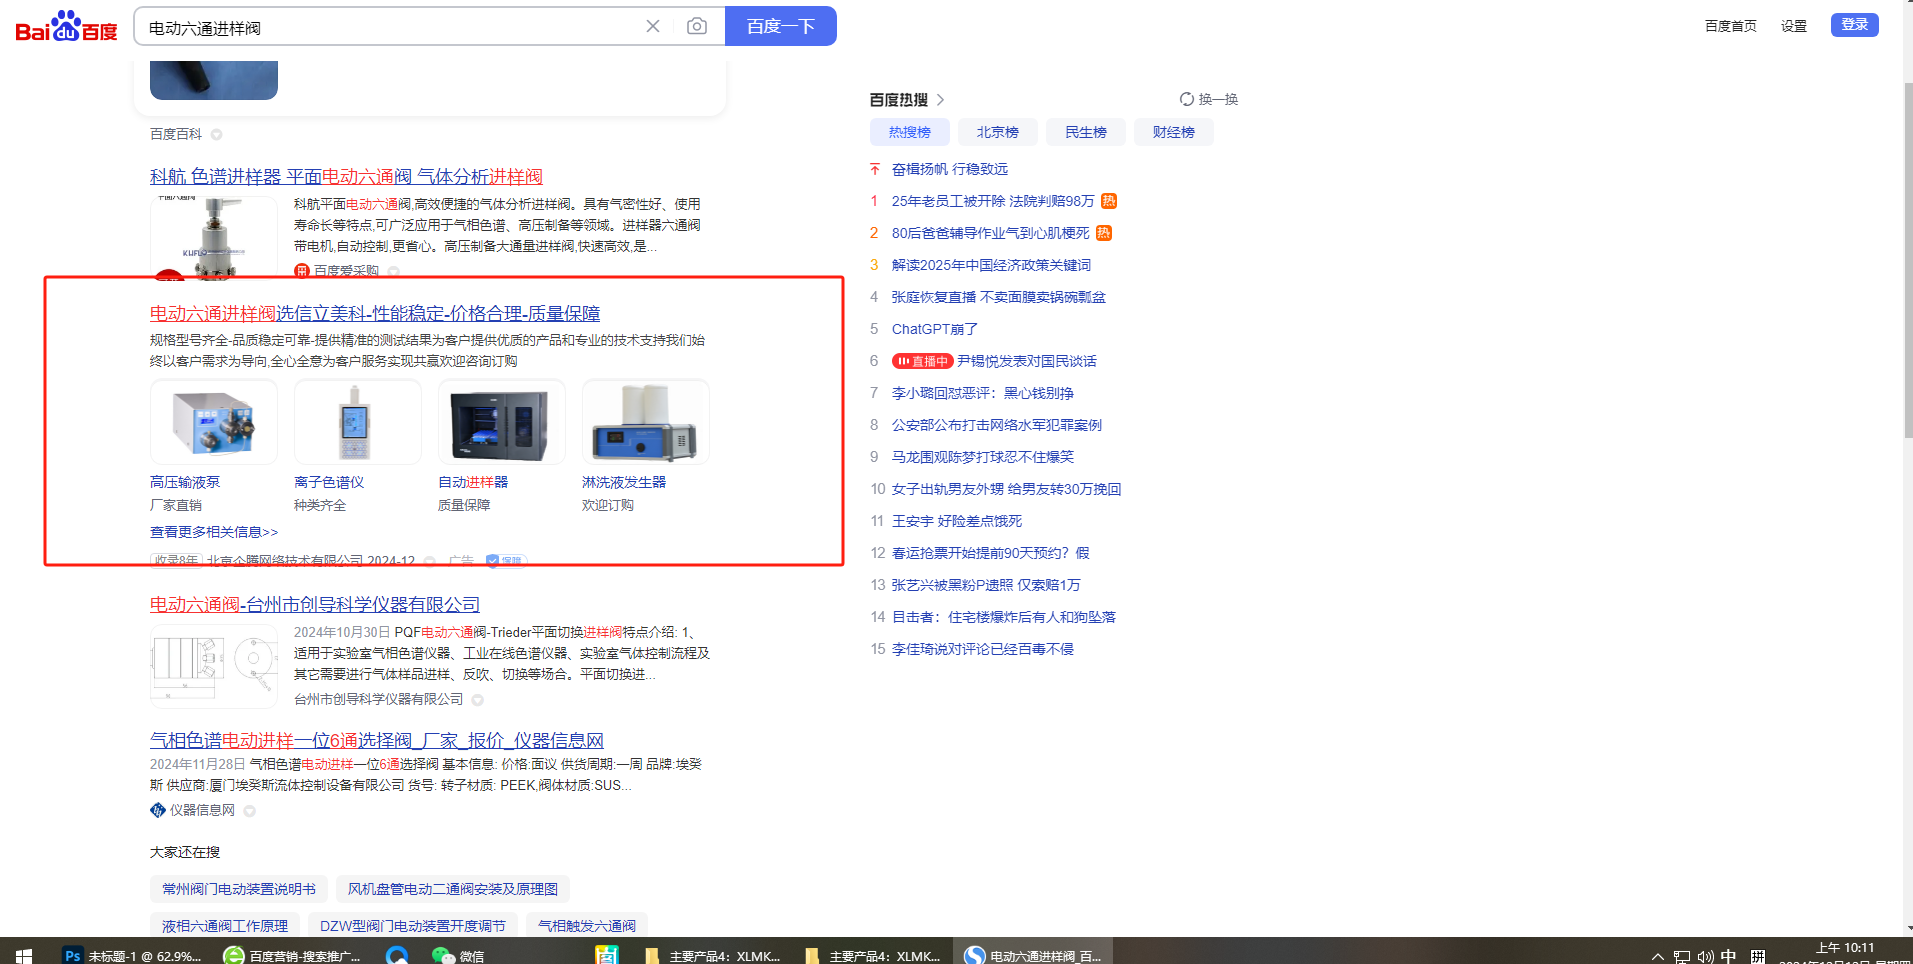Open the dropdown arrow beside 仪器信息网
The width and height of the screenshot is (1913, 964).
coord(250,811)
